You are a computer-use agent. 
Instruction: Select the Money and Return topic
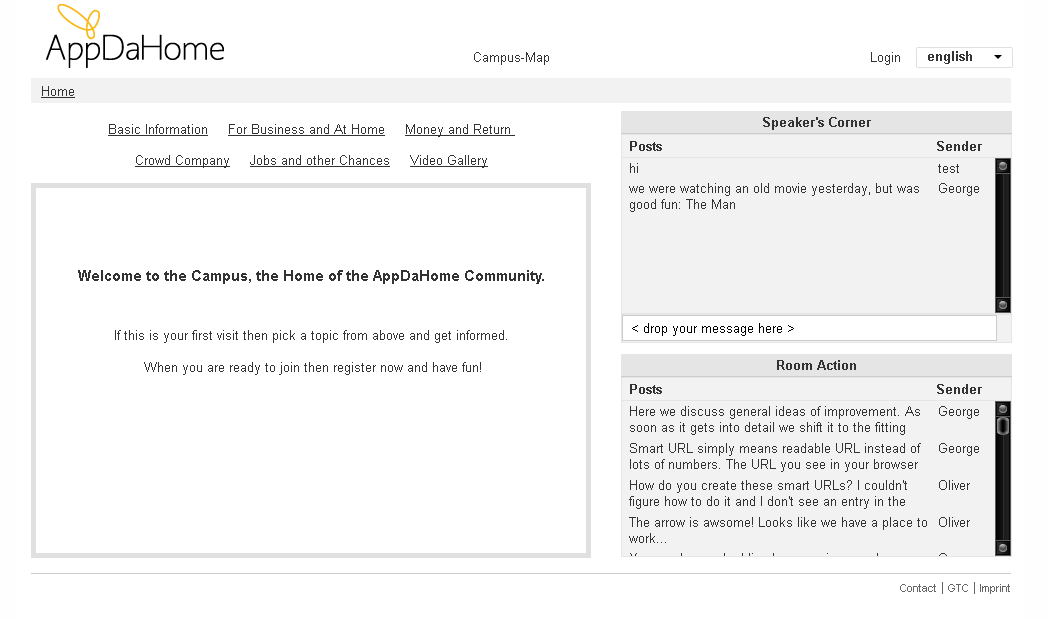pos(459,130)
